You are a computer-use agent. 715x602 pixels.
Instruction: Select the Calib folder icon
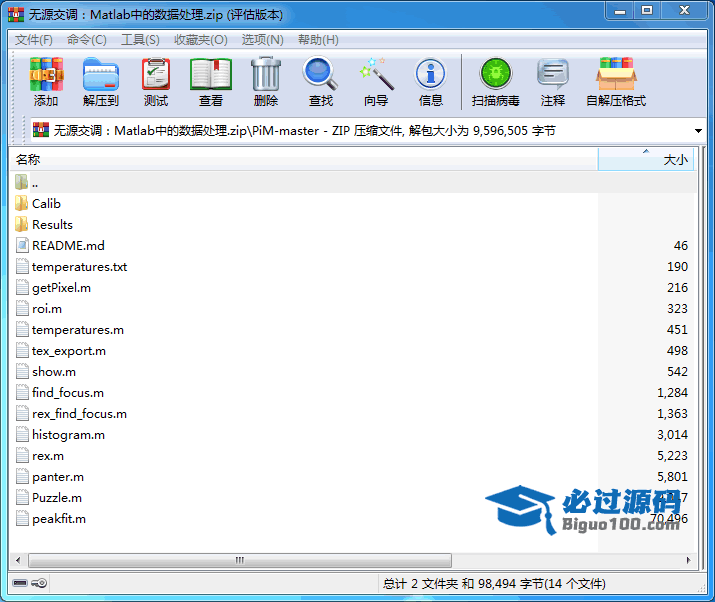[x=21, y=203]
